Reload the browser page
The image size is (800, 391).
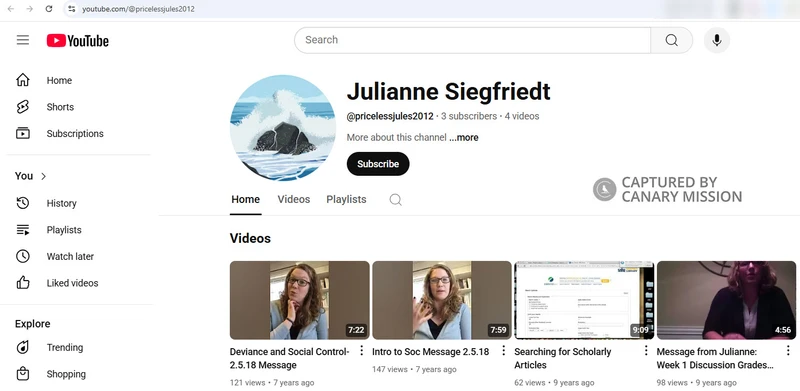click(48, 9)
